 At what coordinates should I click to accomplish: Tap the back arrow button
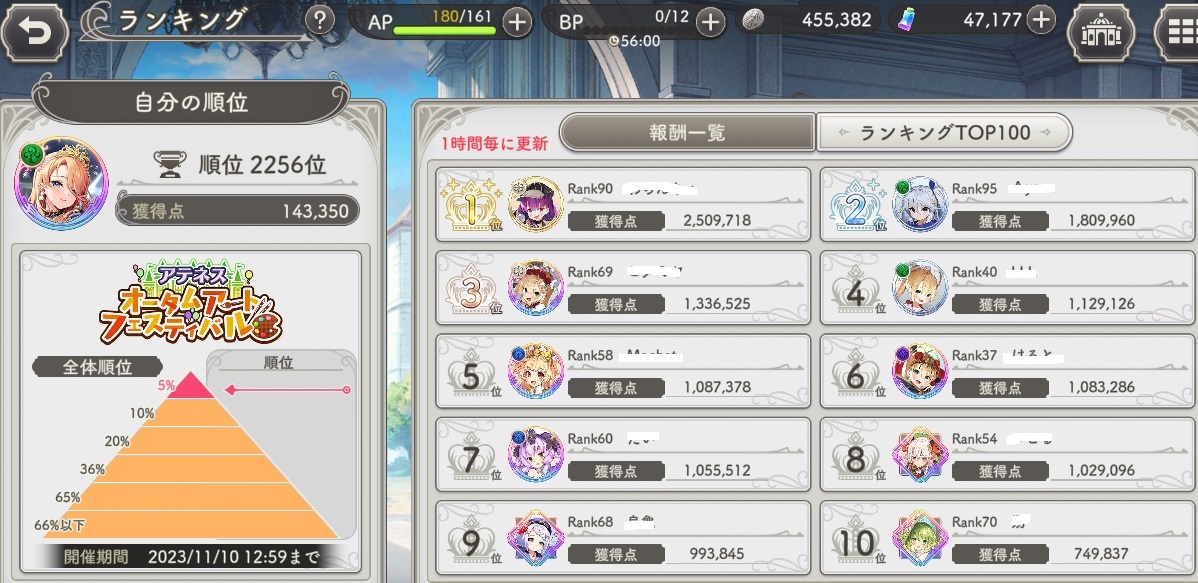[35, 34]
